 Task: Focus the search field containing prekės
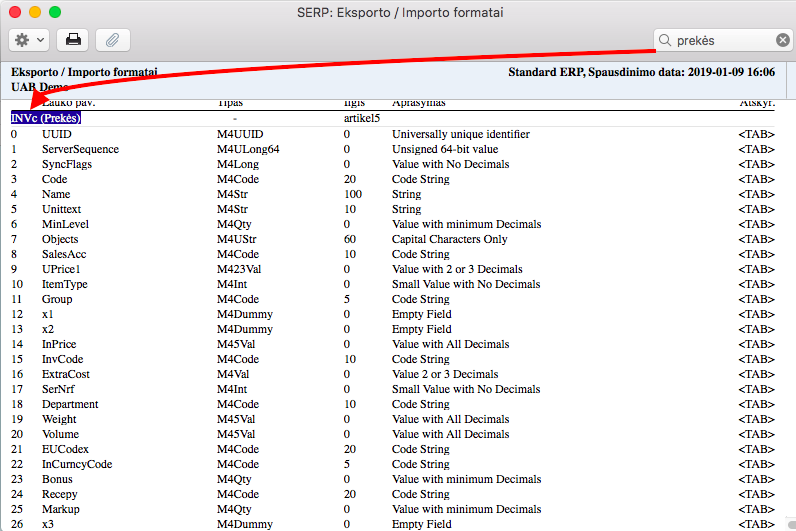coord(723,40)
